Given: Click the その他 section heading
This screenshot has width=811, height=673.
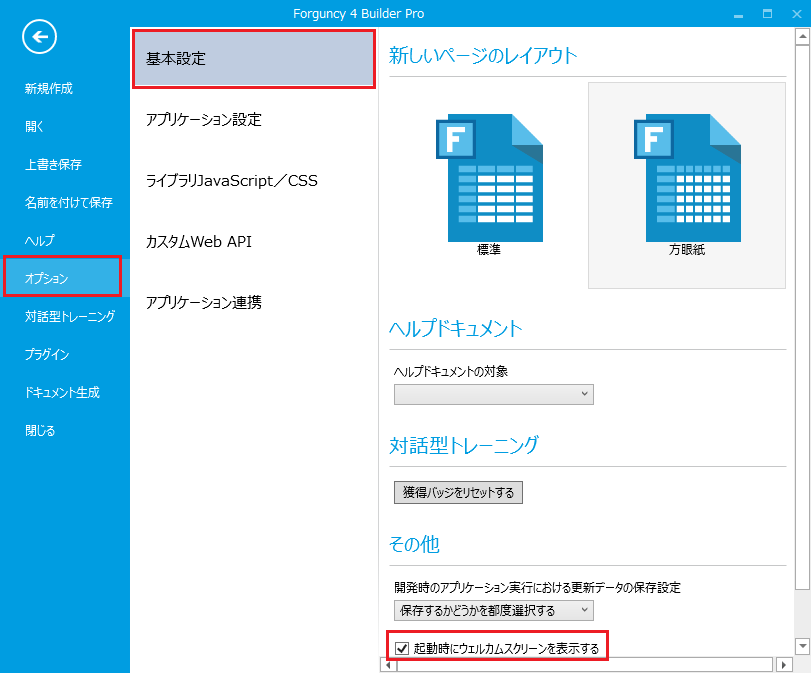Looking at the screenshot, I should pos(414,544).
